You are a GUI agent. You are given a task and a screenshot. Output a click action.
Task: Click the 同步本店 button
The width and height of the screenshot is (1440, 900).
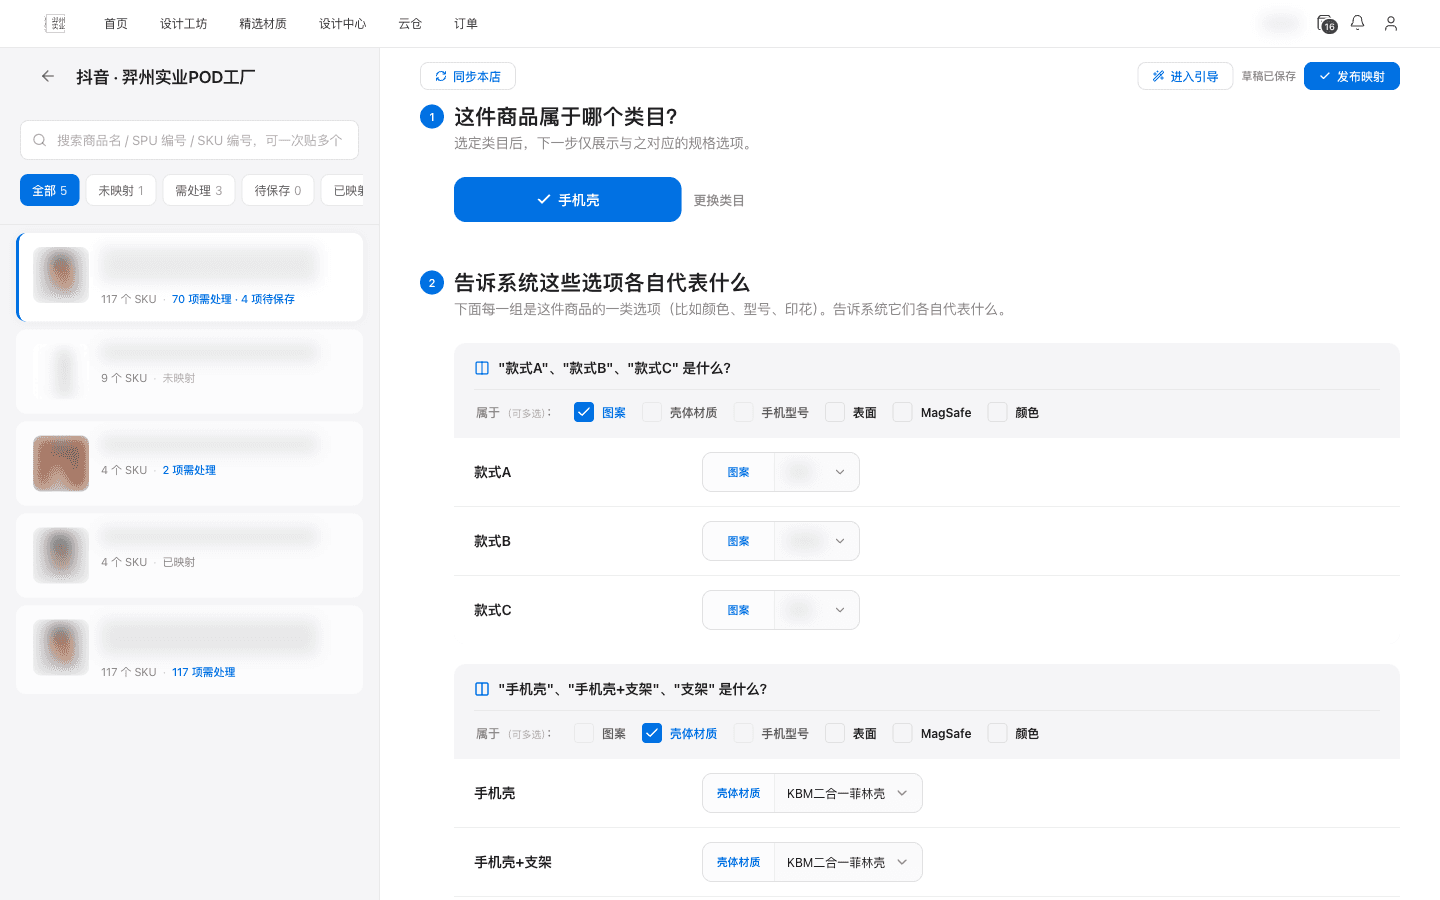(x=468, y=76)
